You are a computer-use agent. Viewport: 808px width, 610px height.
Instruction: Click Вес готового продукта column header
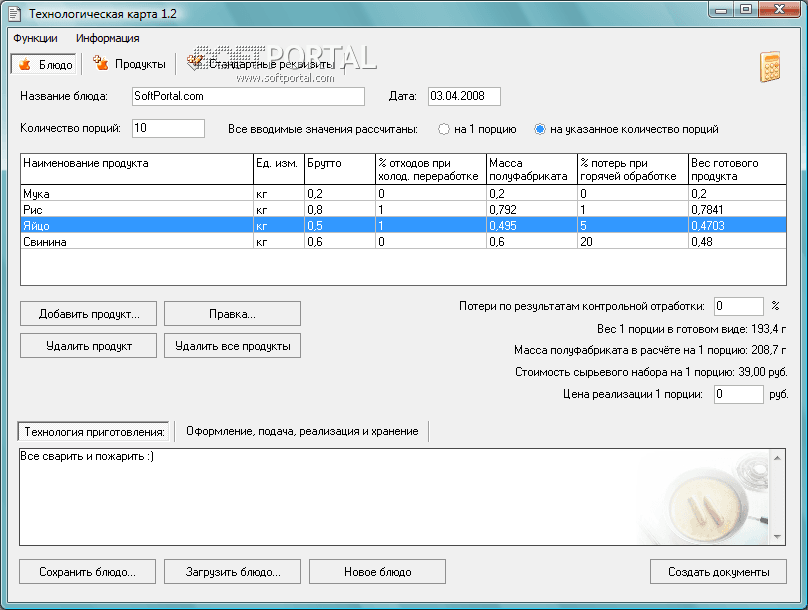[x=737, y=169]
